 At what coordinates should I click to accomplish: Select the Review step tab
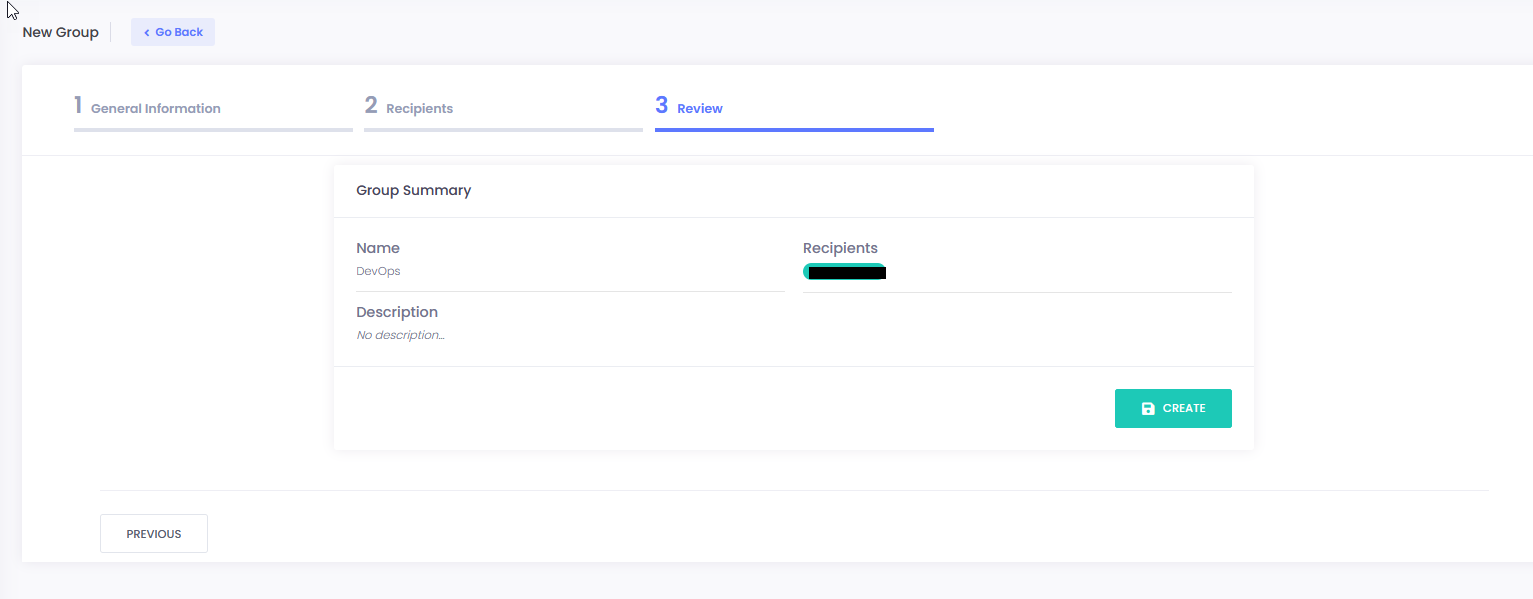coord(699,108)
